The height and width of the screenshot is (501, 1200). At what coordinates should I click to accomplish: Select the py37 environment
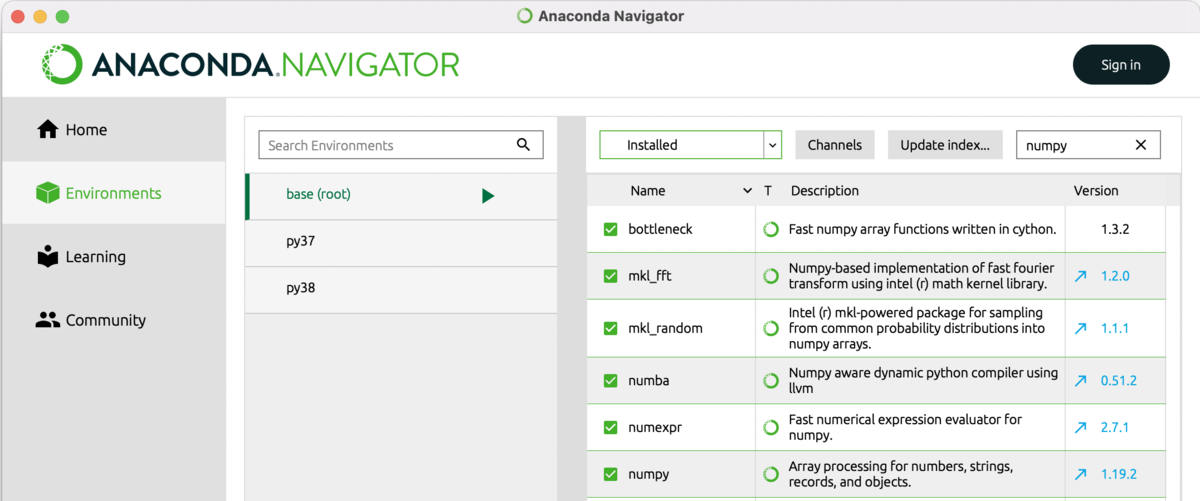tap(400, 243)
